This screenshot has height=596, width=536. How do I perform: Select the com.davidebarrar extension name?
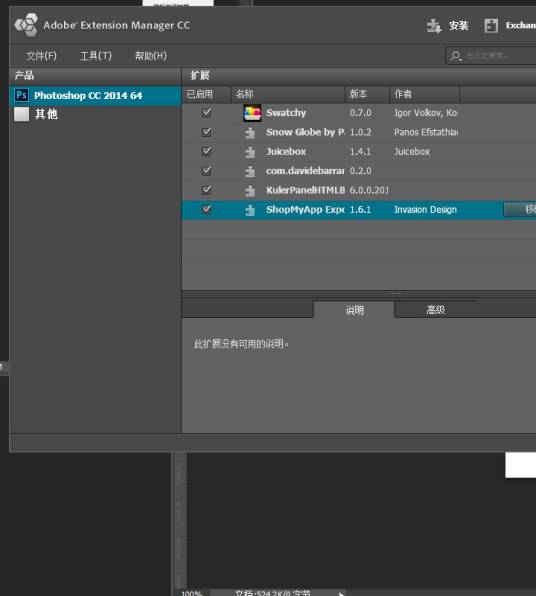(x=305, y=171)
